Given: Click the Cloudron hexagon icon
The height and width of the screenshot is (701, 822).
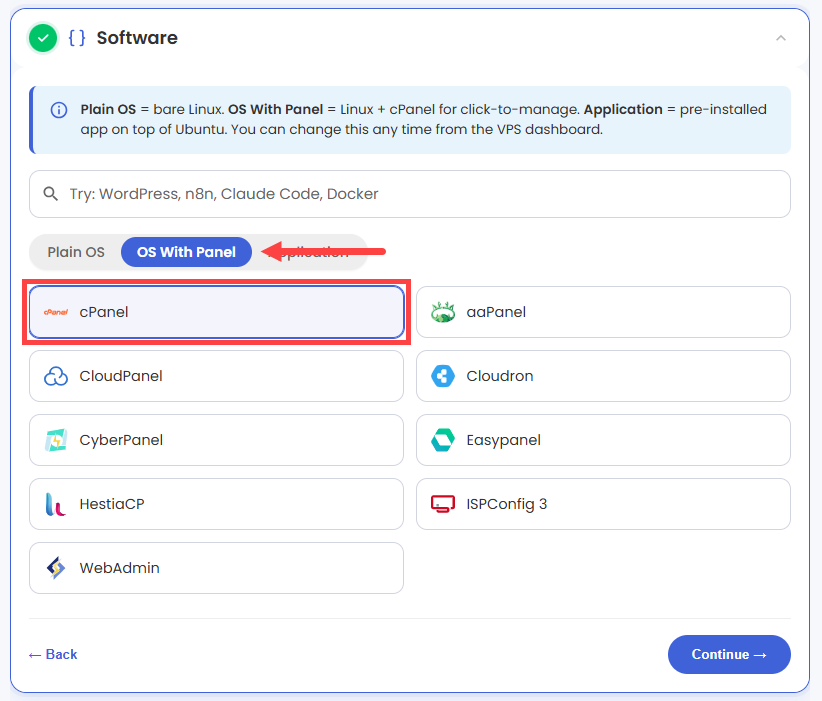Looking at the screenshot, I should [443, 376].
